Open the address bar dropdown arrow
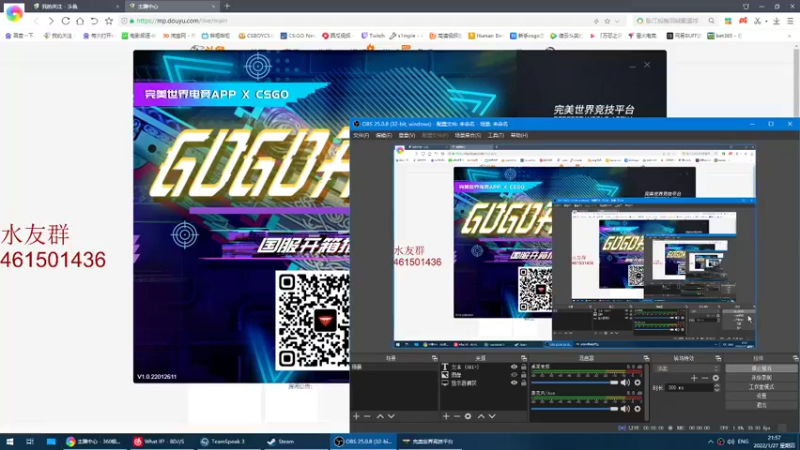The width and height of the screenshot is (800, 450). click(617, 21)
